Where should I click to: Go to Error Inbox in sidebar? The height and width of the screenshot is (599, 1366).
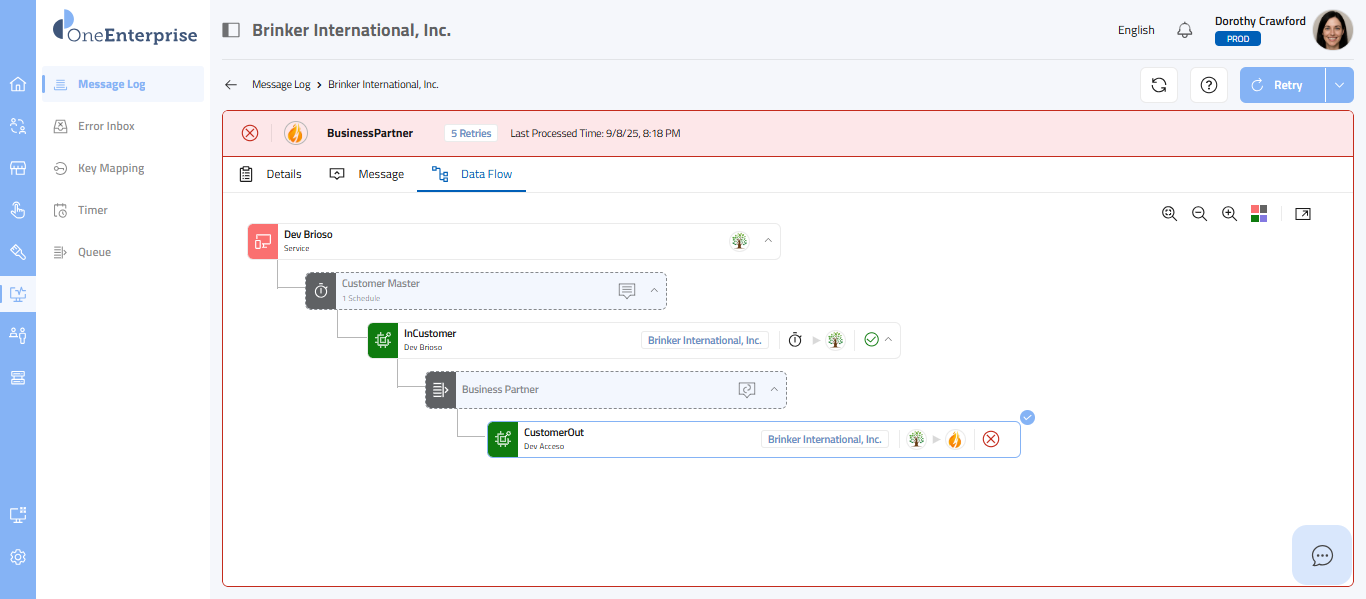pyautogui.click(x=106, y=126)
